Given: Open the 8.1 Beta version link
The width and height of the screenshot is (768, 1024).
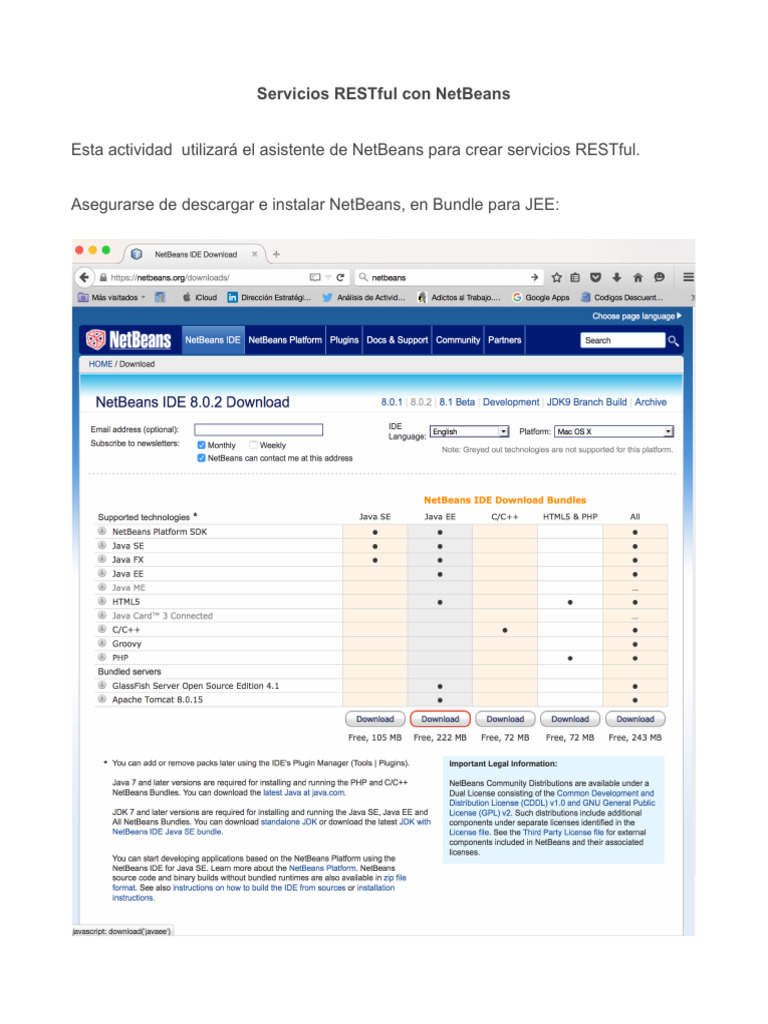Looking at the screenshot, I should [x=457, y=402].
